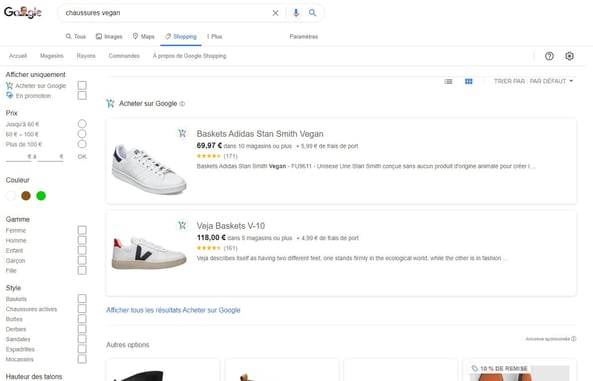Submit search with the magnifier icon
This screenshot has width=593, height=381.
coord(312,13)
